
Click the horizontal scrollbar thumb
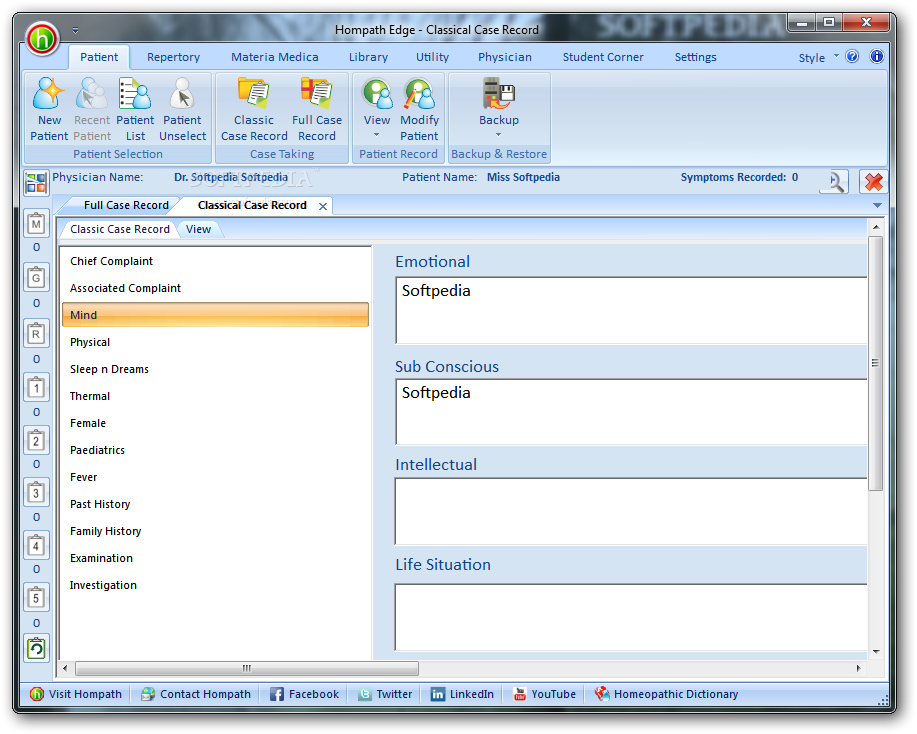click(247, 668)
